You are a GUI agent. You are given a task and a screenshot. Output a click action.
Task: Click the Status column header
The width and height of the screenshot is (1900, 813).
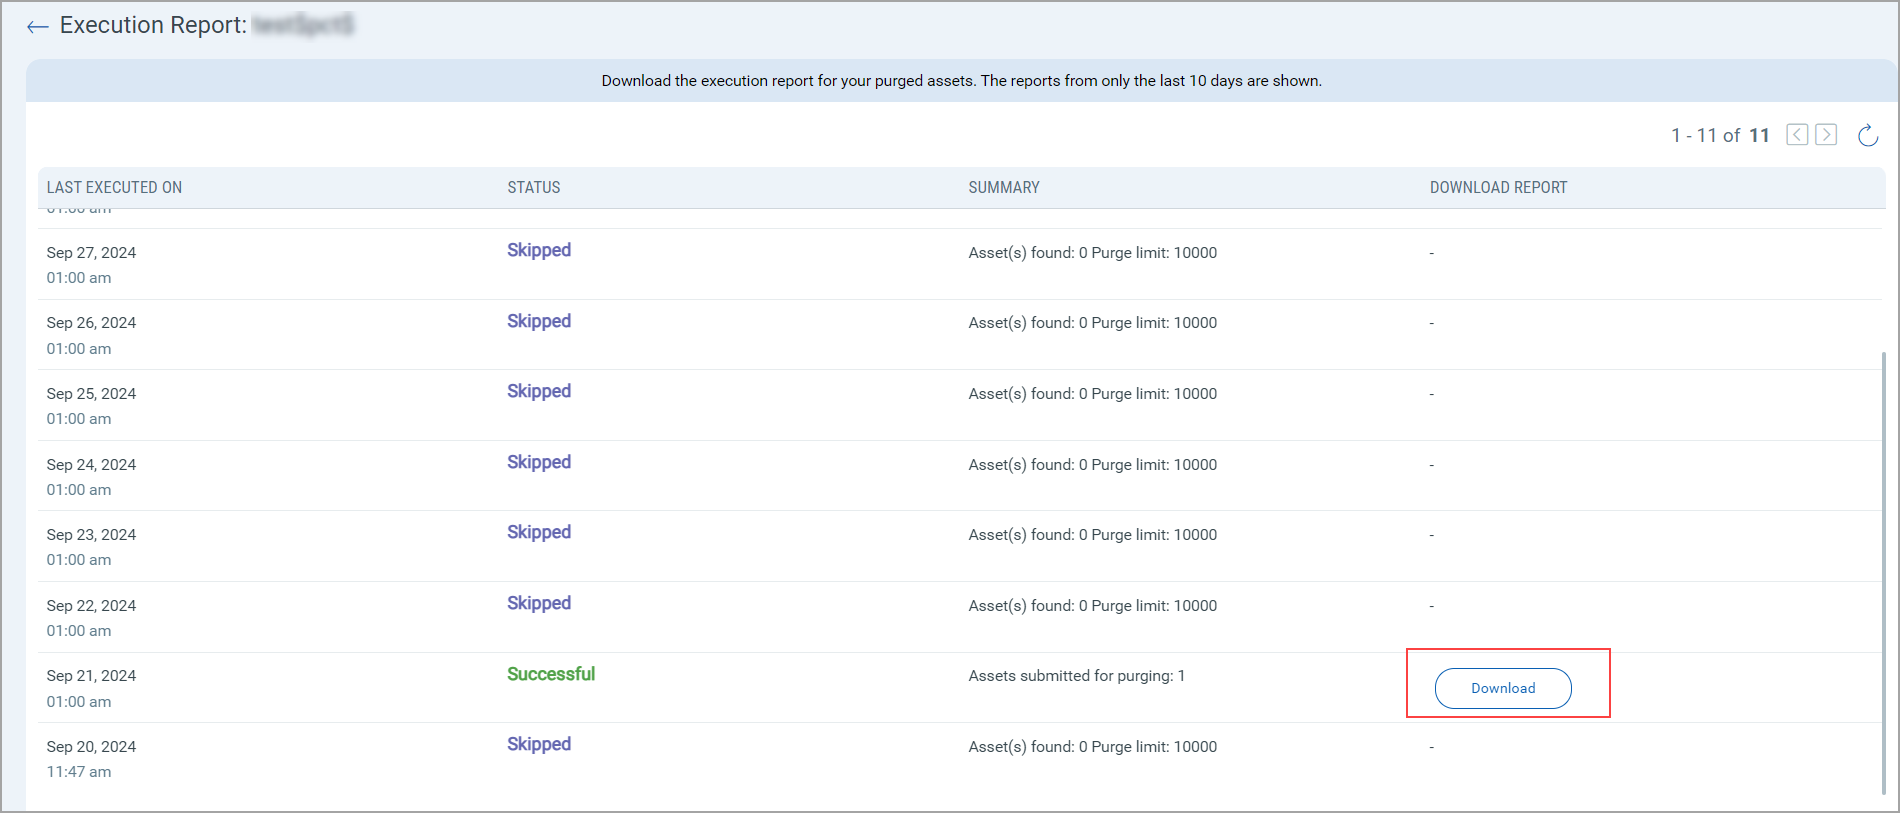(x=534, y=187)
